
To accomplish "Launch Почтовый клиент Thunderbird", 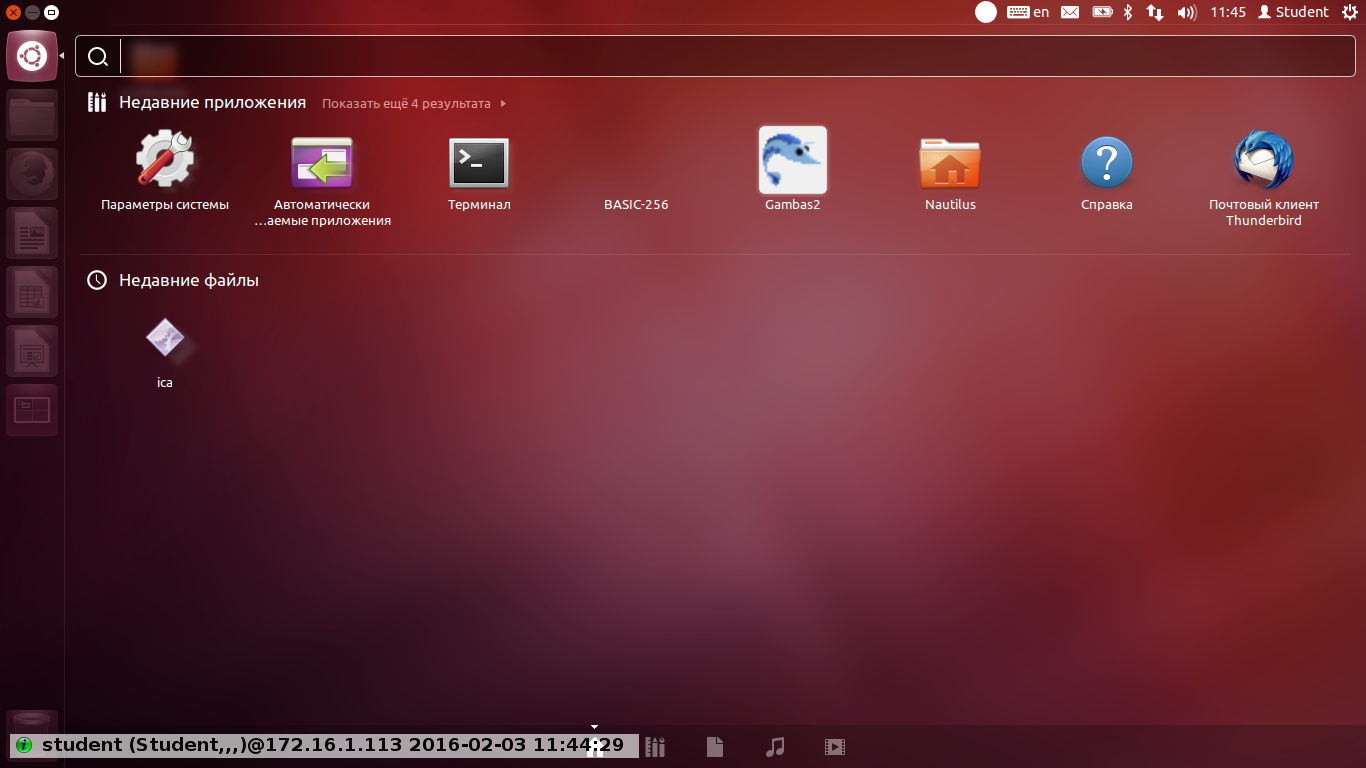I will click(1264, 180).
